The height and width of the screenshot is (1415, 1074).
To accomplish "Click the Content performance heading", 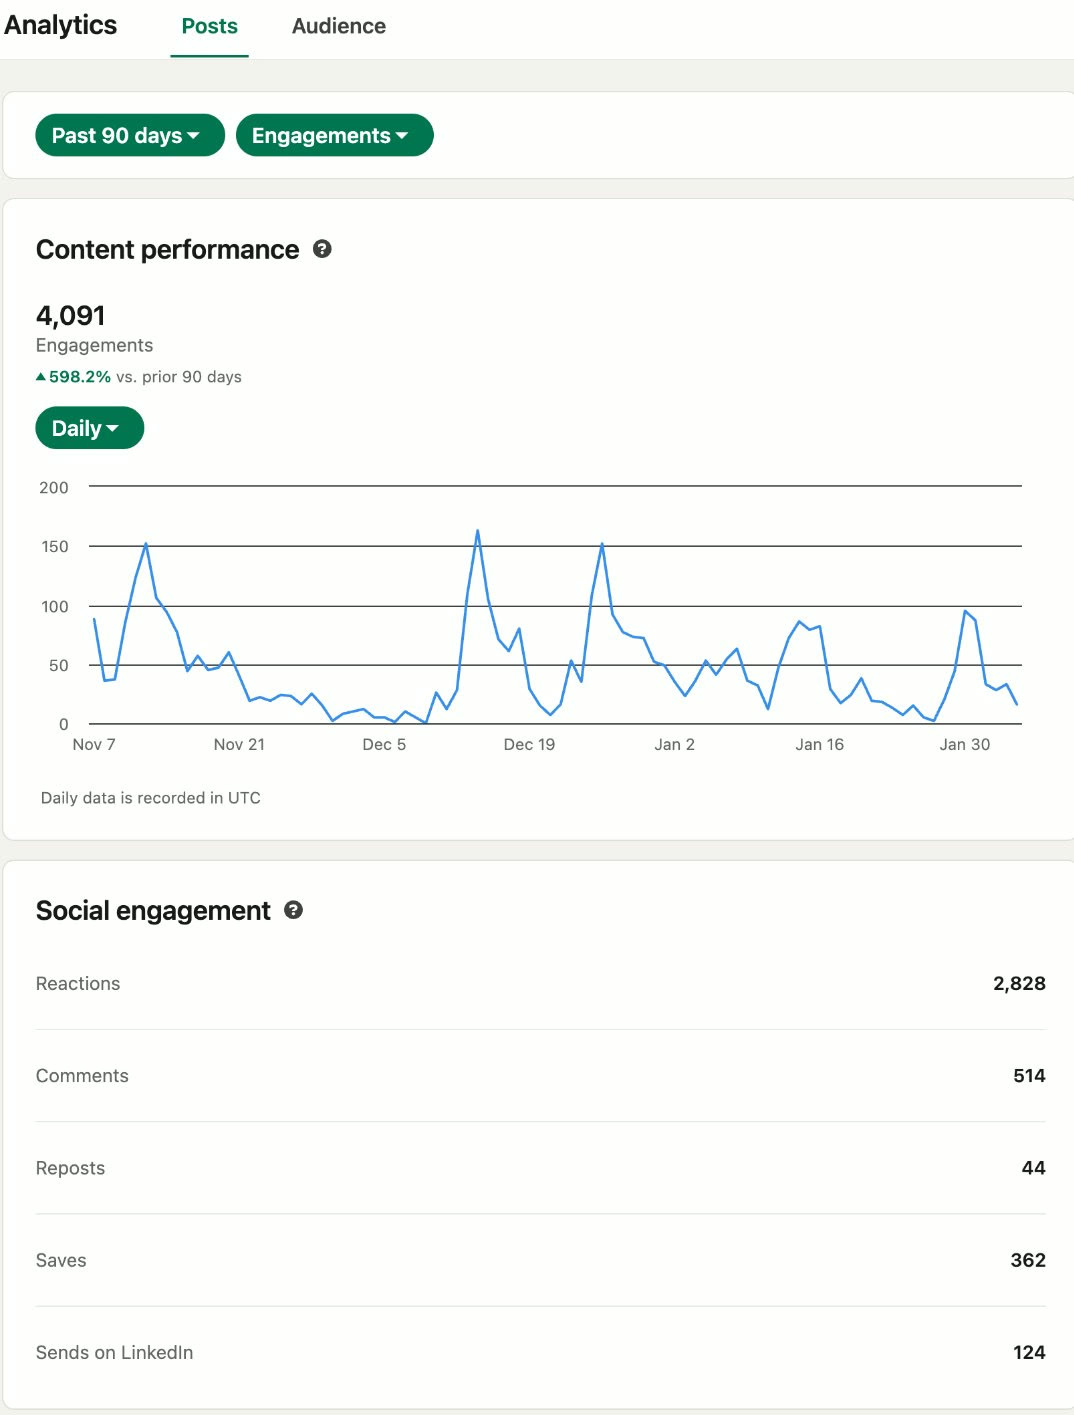I will point(167,249).
